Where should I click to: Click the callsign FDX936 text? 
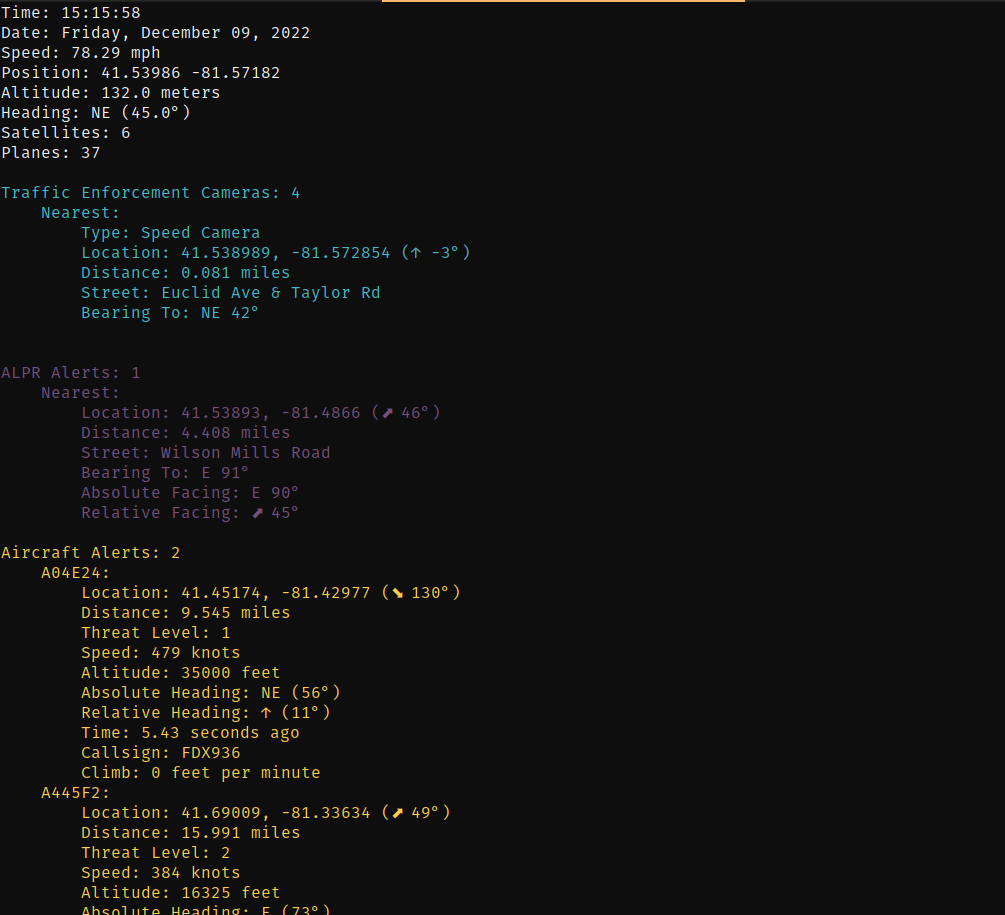point(205,753)
